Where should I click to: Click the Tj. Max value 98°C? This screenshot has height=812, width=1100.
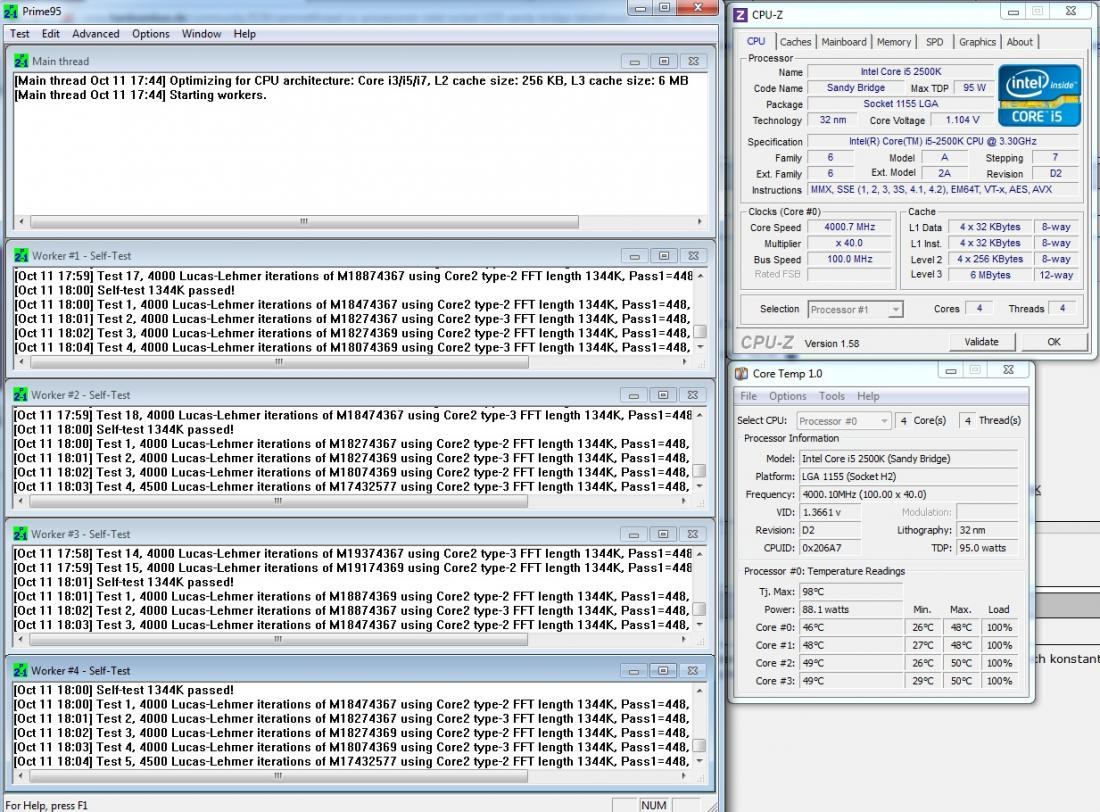coord(851,592)
